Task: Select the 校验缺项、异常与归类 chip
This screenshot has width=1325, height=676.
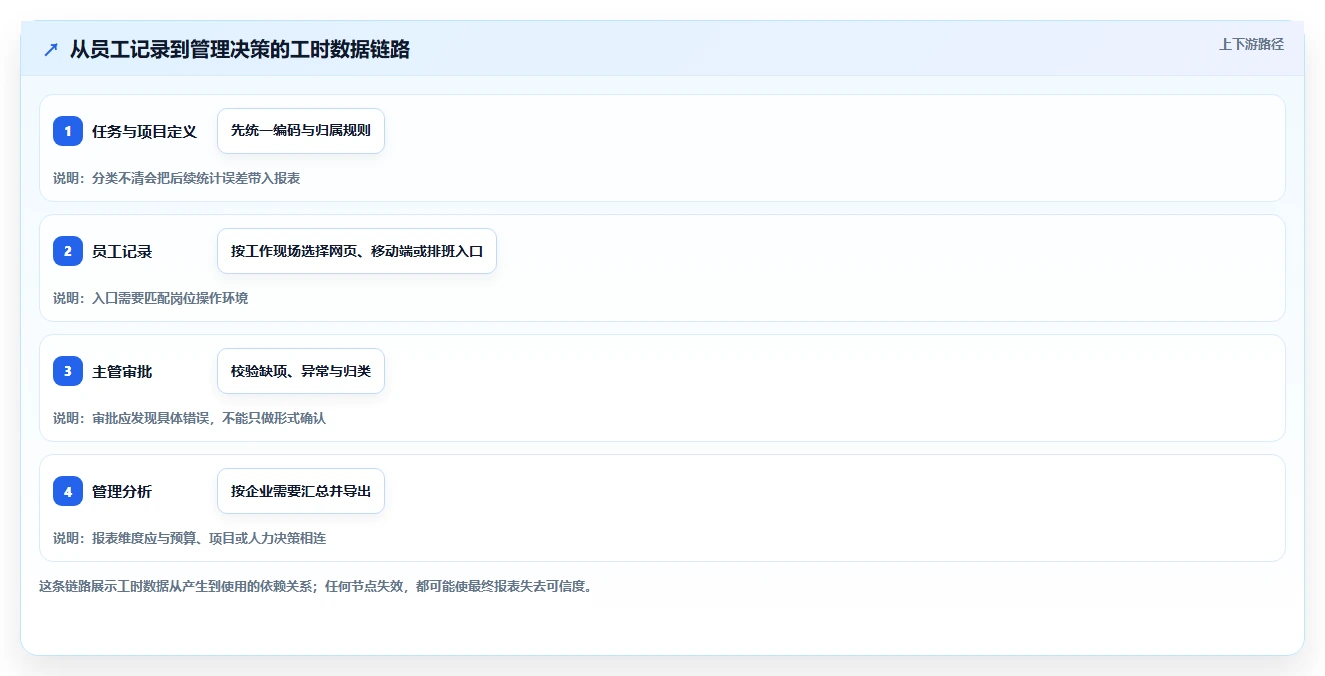Action: pyautogui.click(x=301, y=371)
